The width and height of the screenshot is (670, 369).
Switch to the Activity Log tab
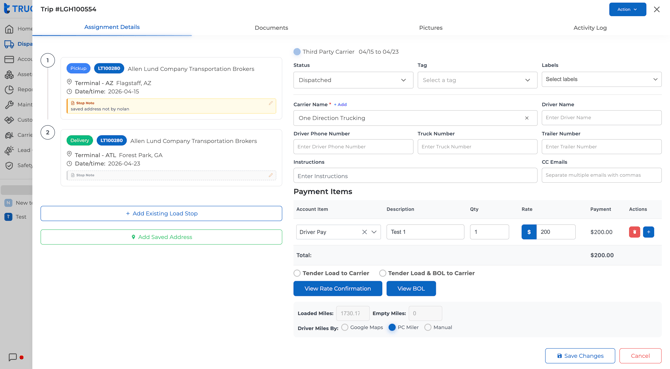tap(590, 28)
